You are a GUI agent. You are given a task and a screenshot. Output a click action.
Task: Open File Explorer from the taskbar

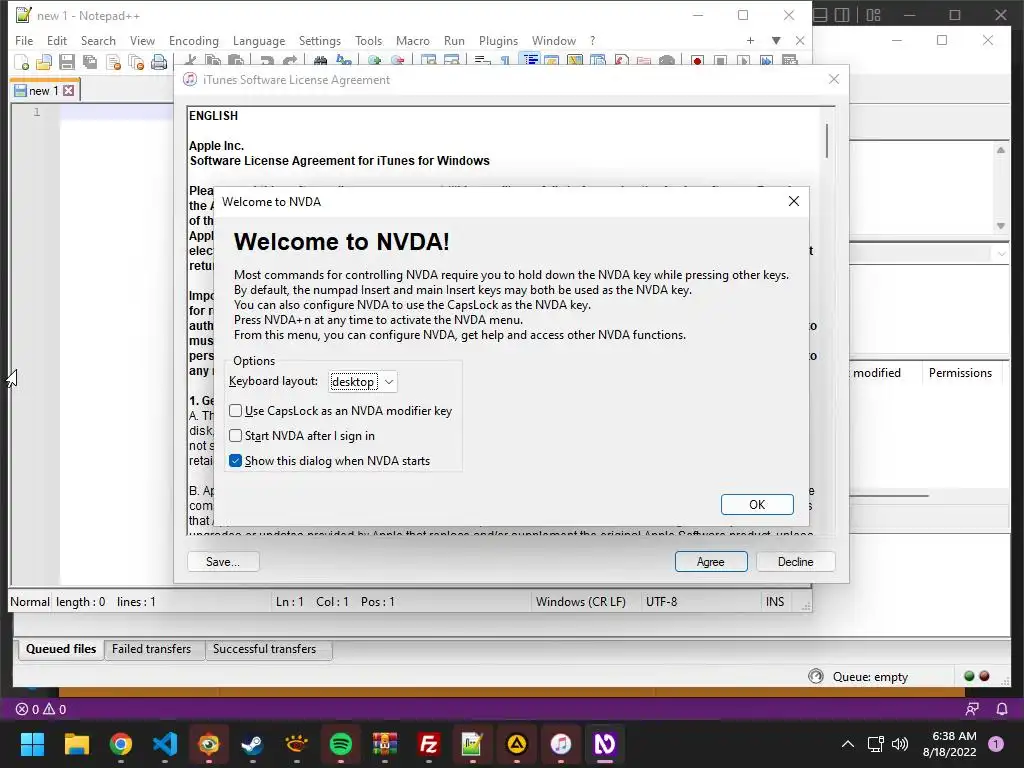click(x=76, y=744)
